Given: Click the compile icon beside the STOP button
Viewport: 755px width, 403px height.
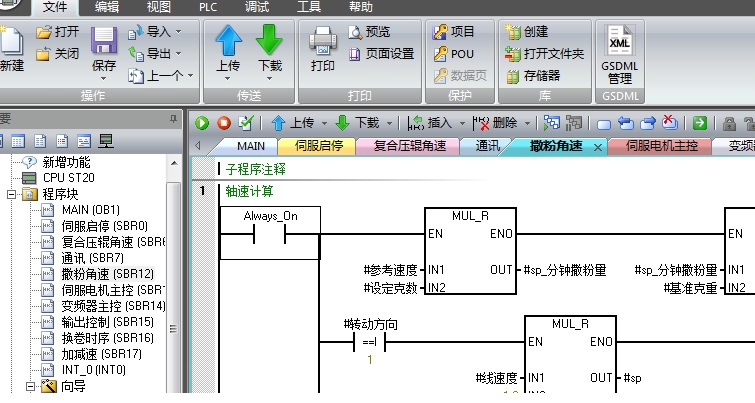Looking at the screenshot, I should (x=245, y=123).
